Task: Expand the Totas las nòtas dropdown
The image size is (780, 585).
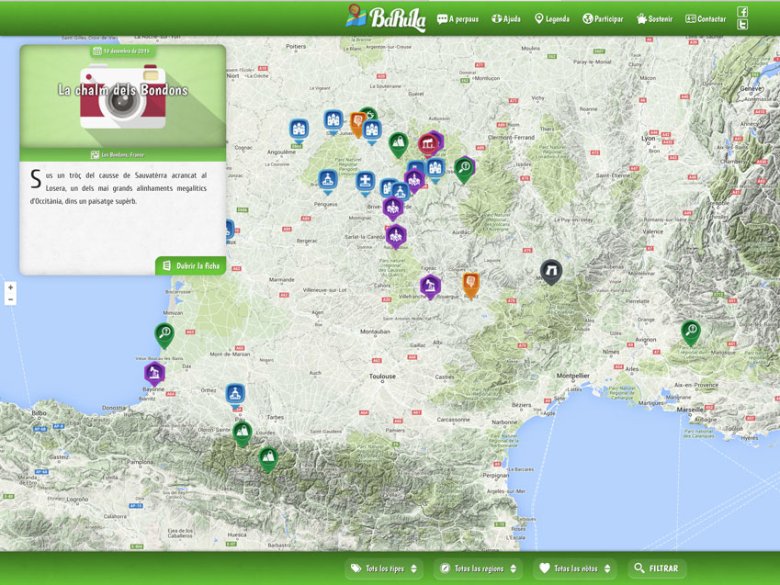Action: [575, 568]
